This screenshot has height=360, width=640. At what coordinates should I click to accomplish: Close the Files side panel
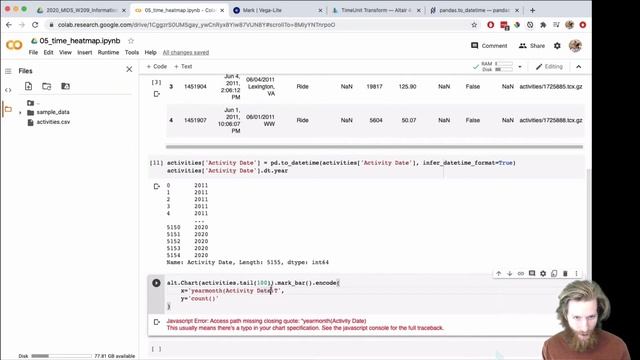[x=129, y=69]
